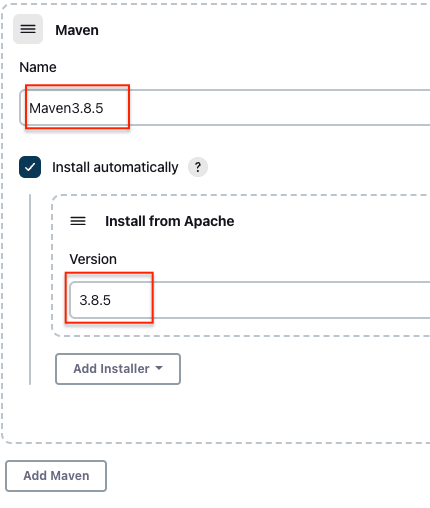Open the Version 3.8.5 dropdown
Image resolution: width=430 pixels, height=508 pixels.
coord(250,300)
